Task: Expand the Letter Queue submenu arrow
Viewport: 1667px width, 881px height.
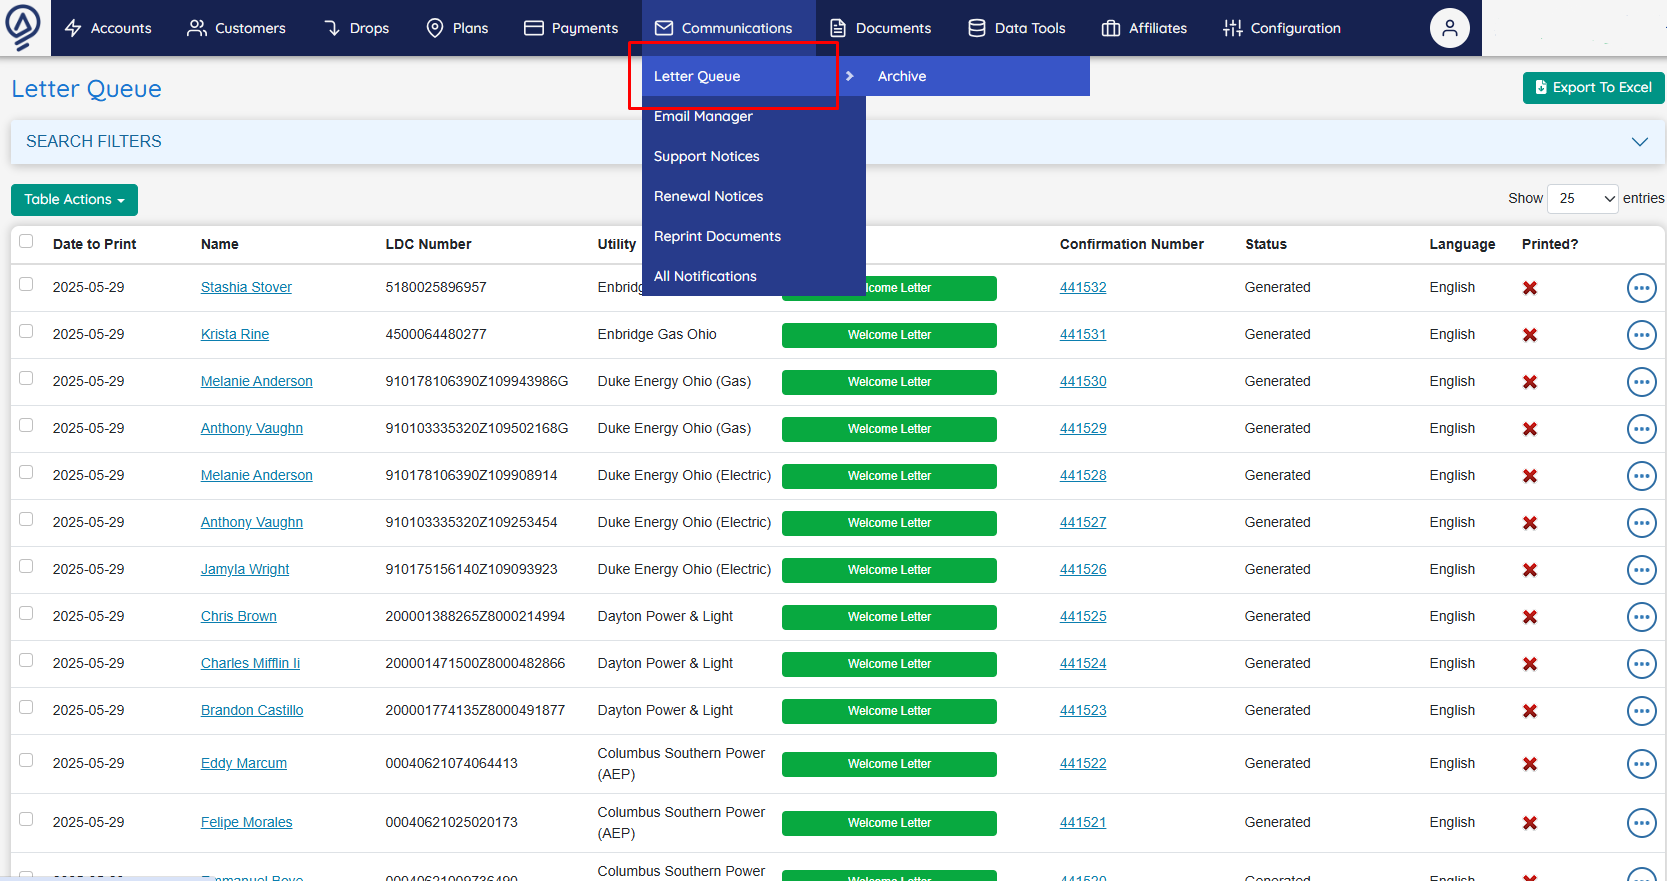Action: 849,76
